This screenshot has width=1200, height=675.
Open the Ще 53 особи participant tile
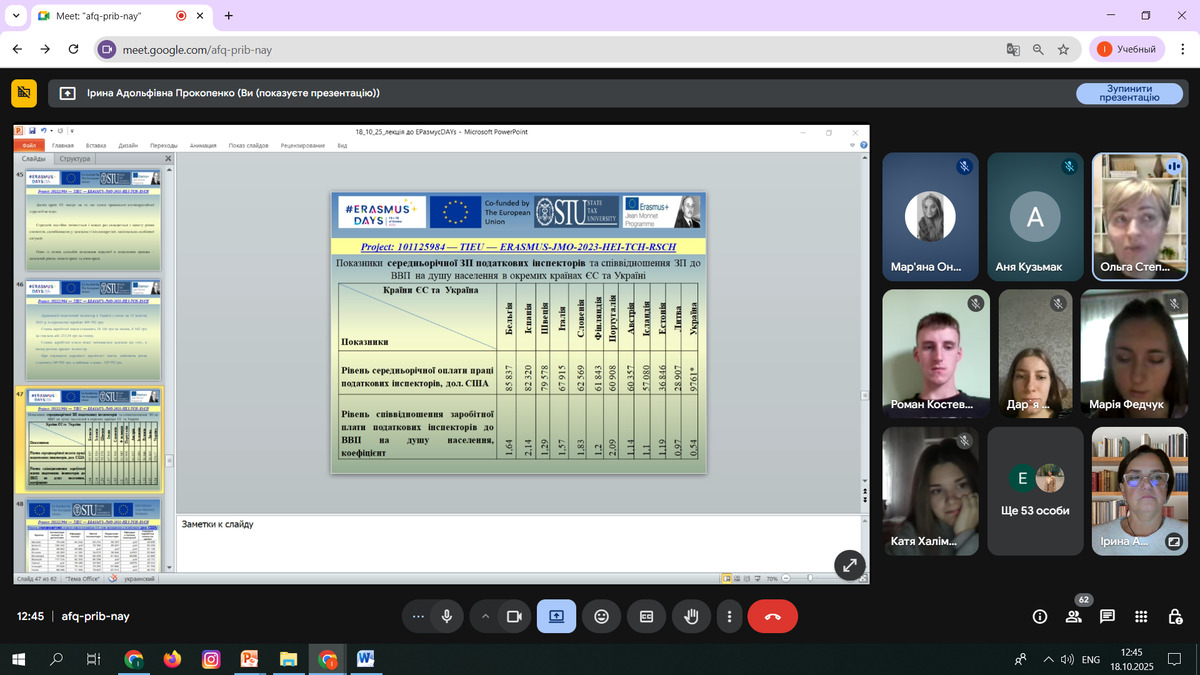pyautogui.click(x=1034, y=490)
